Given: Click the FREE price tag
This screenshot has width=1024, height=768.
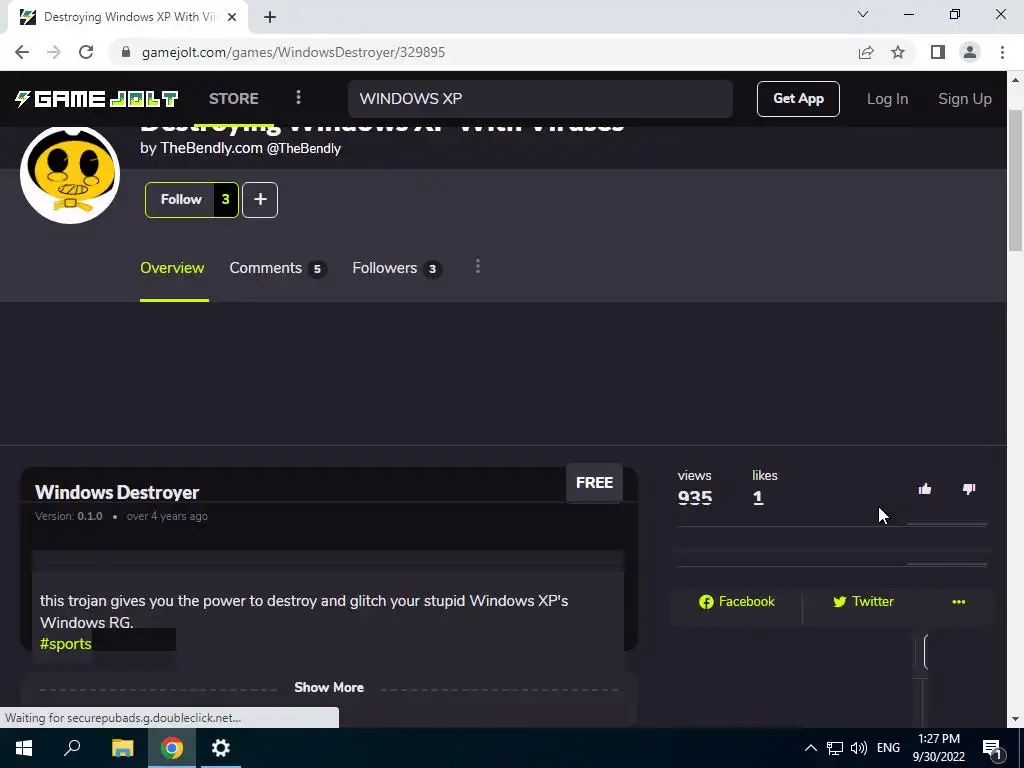Looking at the screenshot, I should click(594, 483).
